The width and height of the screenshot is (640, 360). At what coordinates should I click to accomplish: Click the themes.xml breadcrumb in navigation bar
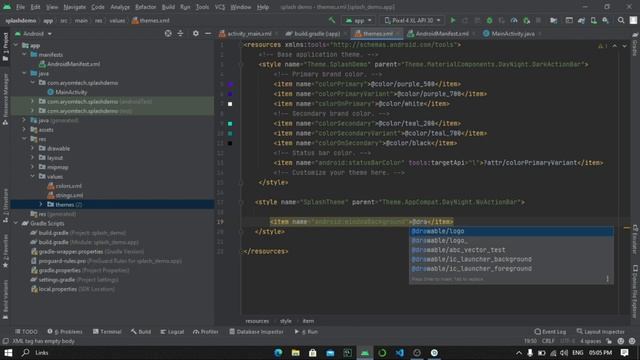coord(151,20)
